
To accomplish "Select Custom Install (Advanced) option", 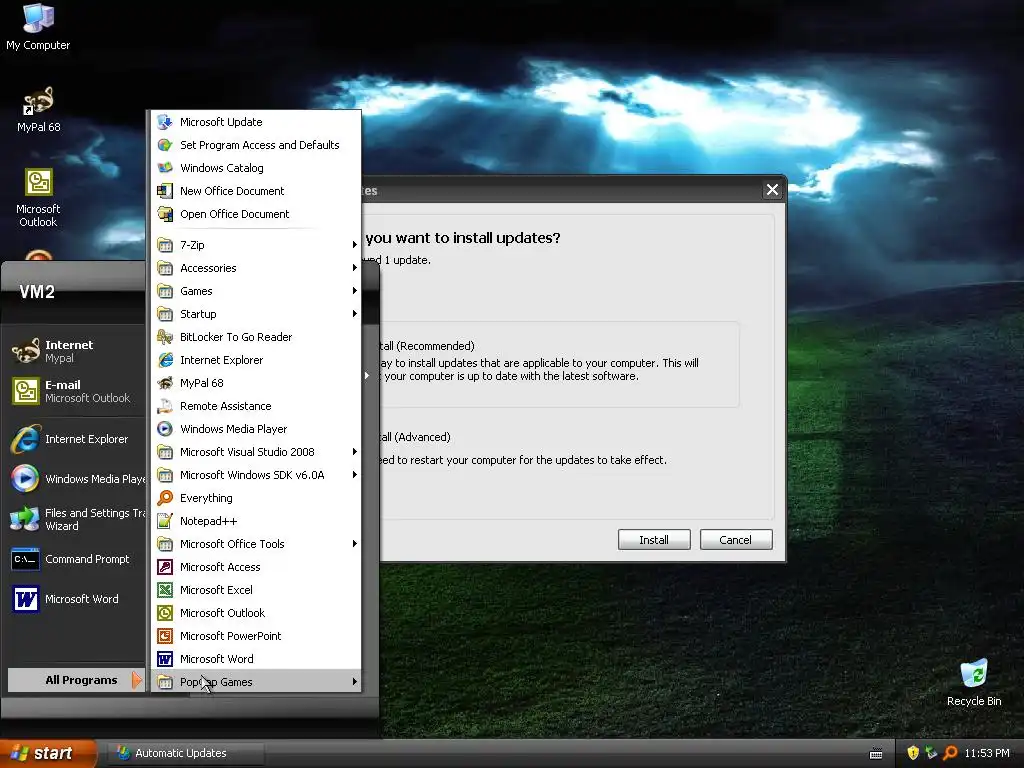I will pyautogui.click(x=416, y=437).
